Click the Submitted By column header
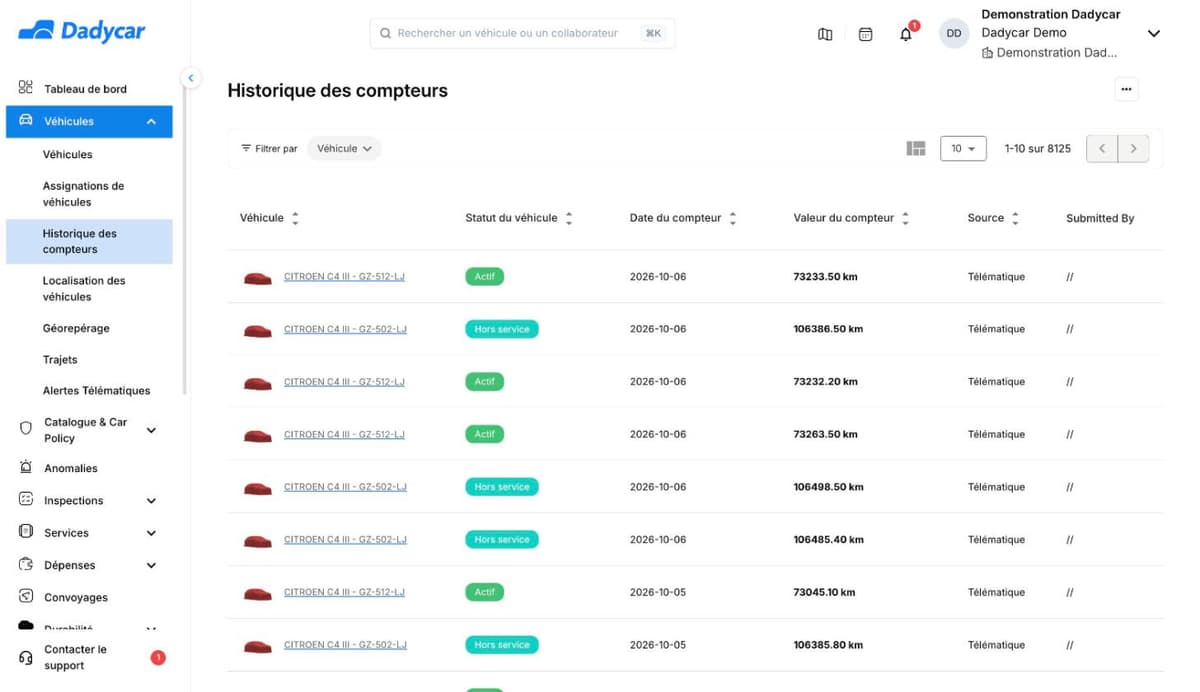Image resolution: width=1200 pixels, height=692 pixels. point(1100,218)
